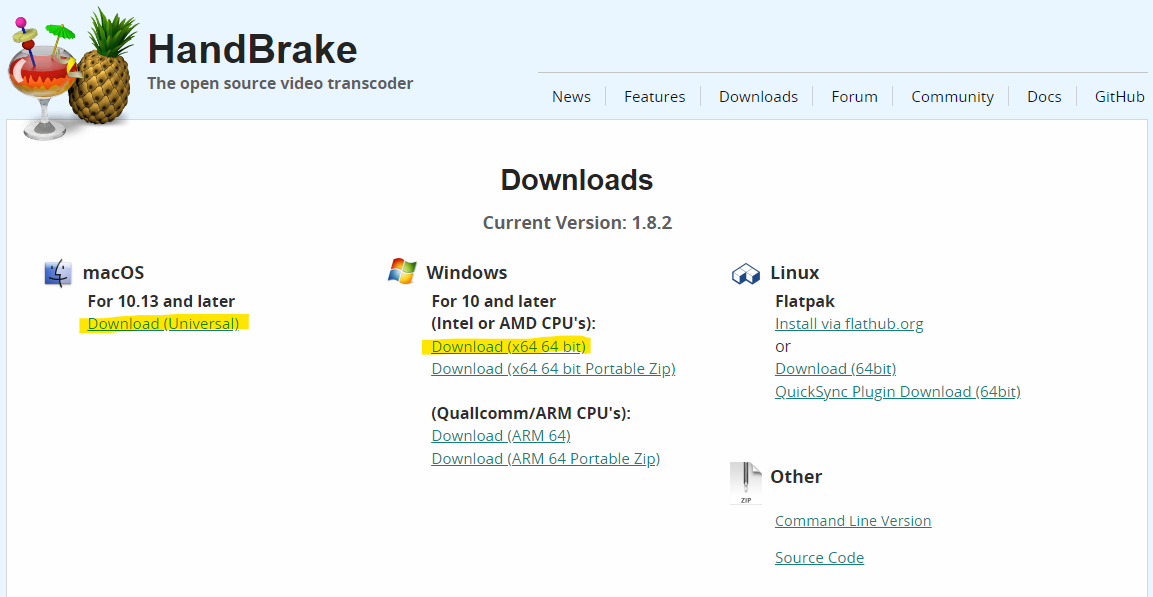Click the macOS section heading

coord(113,273)
